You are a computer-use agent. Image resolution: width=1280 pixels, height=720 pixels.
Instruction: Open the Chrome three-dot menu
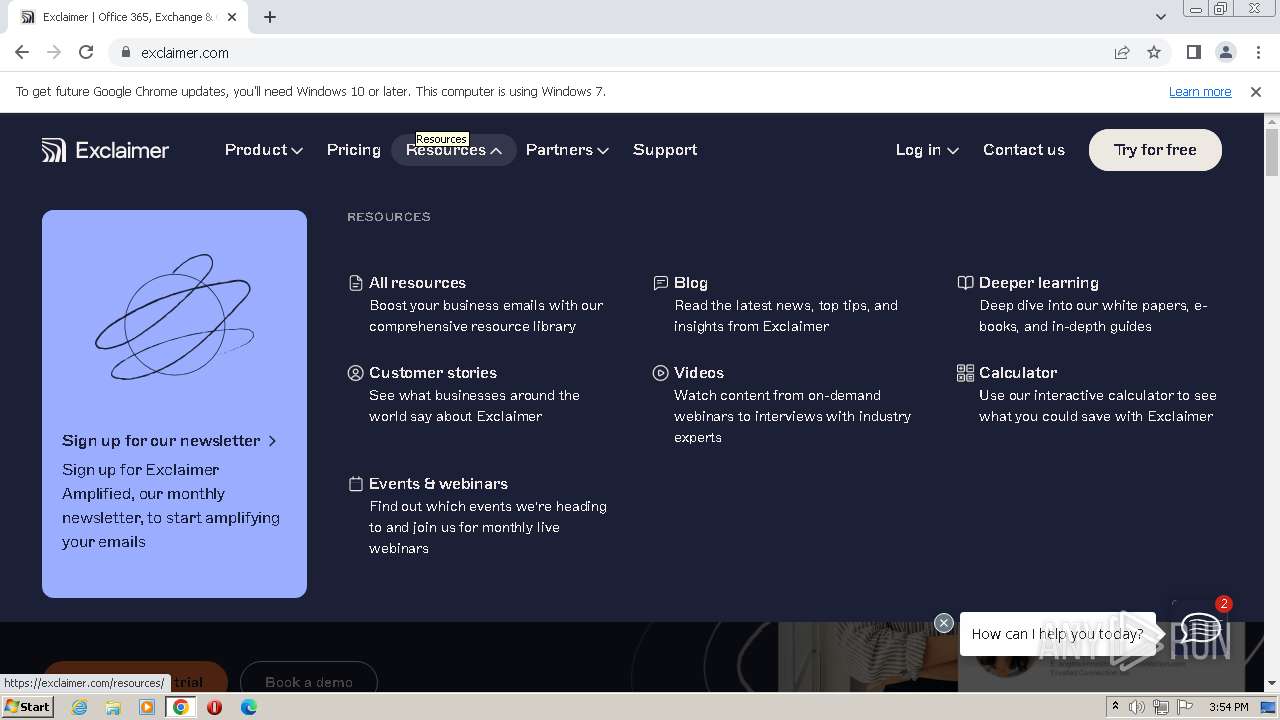point(1257,52)
